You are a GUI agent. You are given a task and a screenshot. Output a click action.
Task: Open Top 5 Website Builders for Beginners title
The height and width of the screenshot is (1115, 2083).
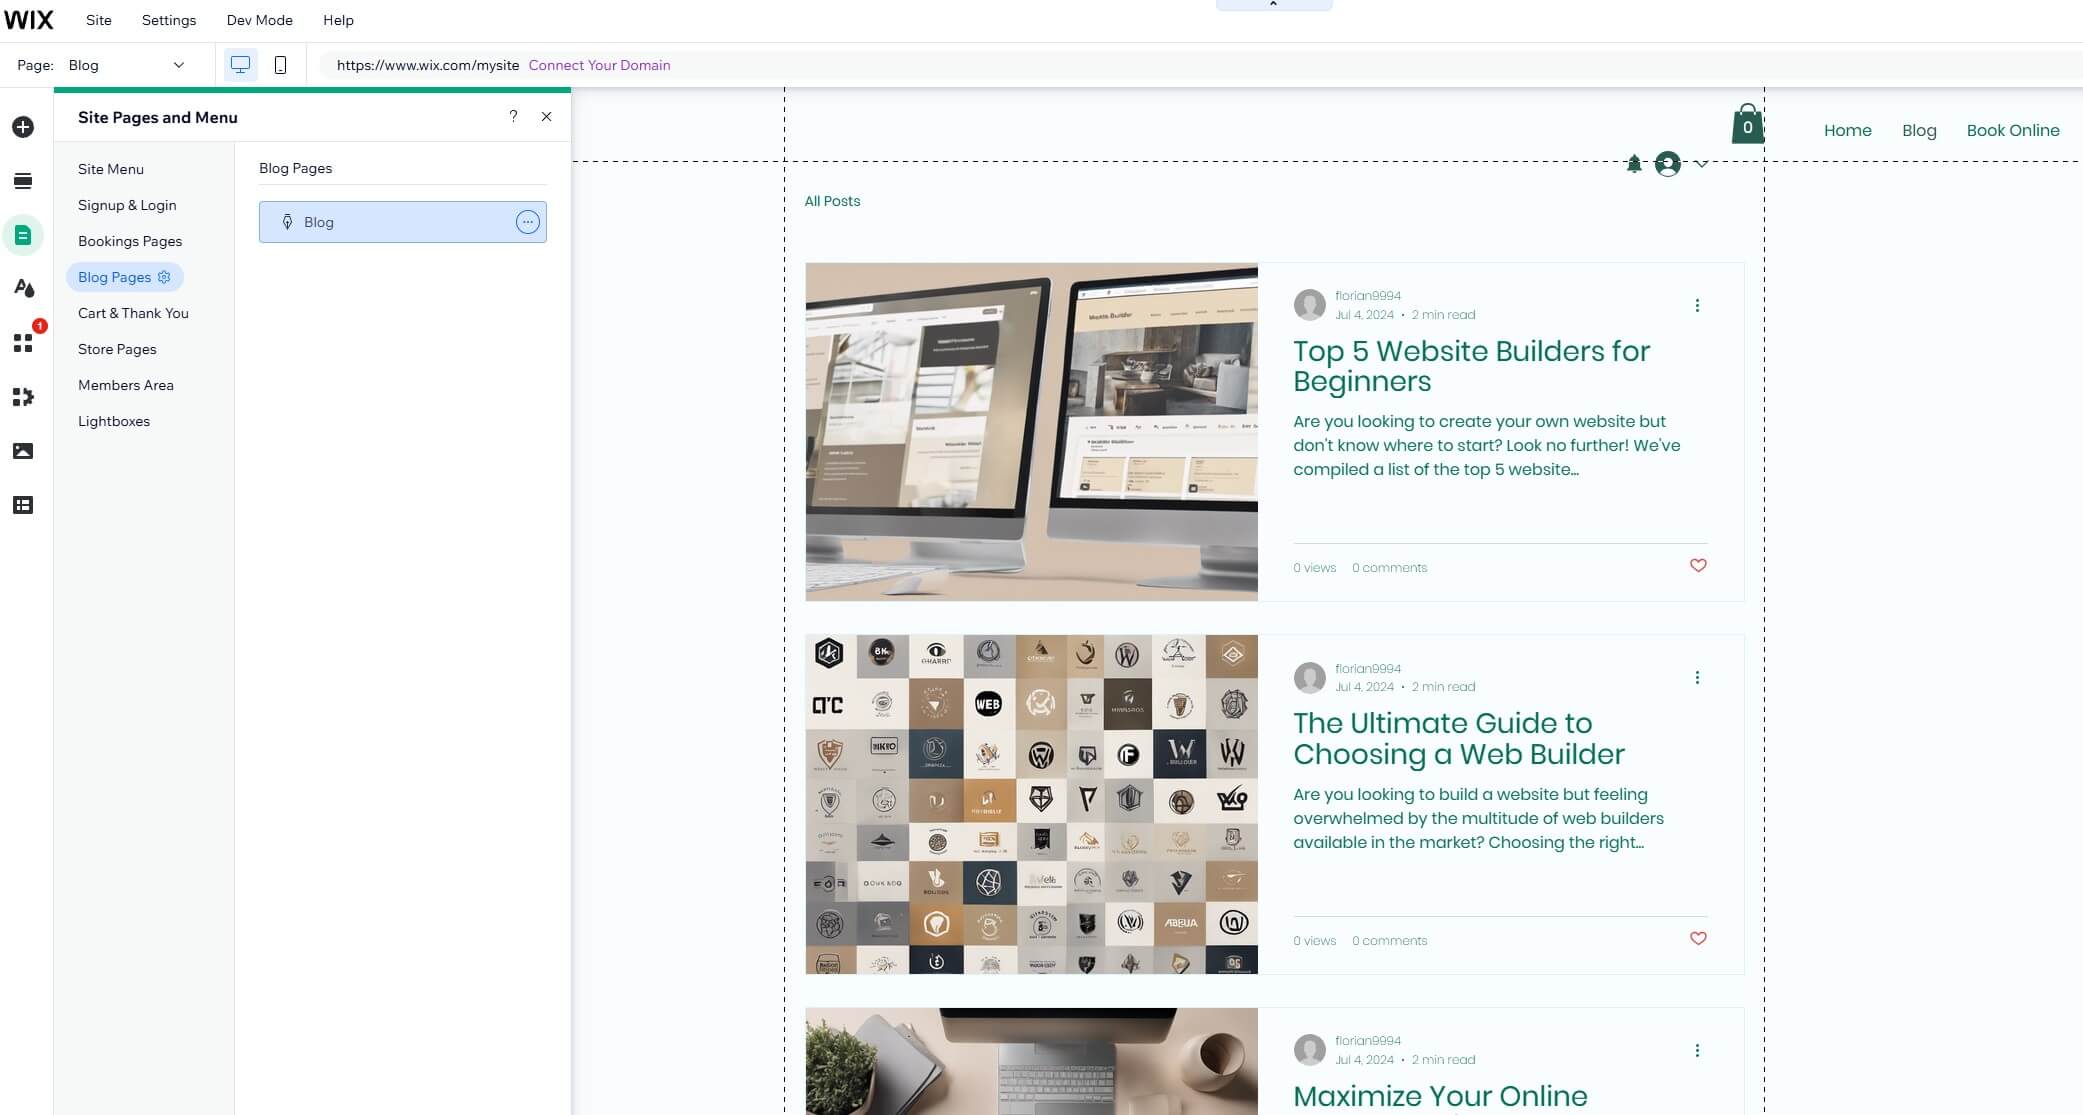pos(1471,366)
